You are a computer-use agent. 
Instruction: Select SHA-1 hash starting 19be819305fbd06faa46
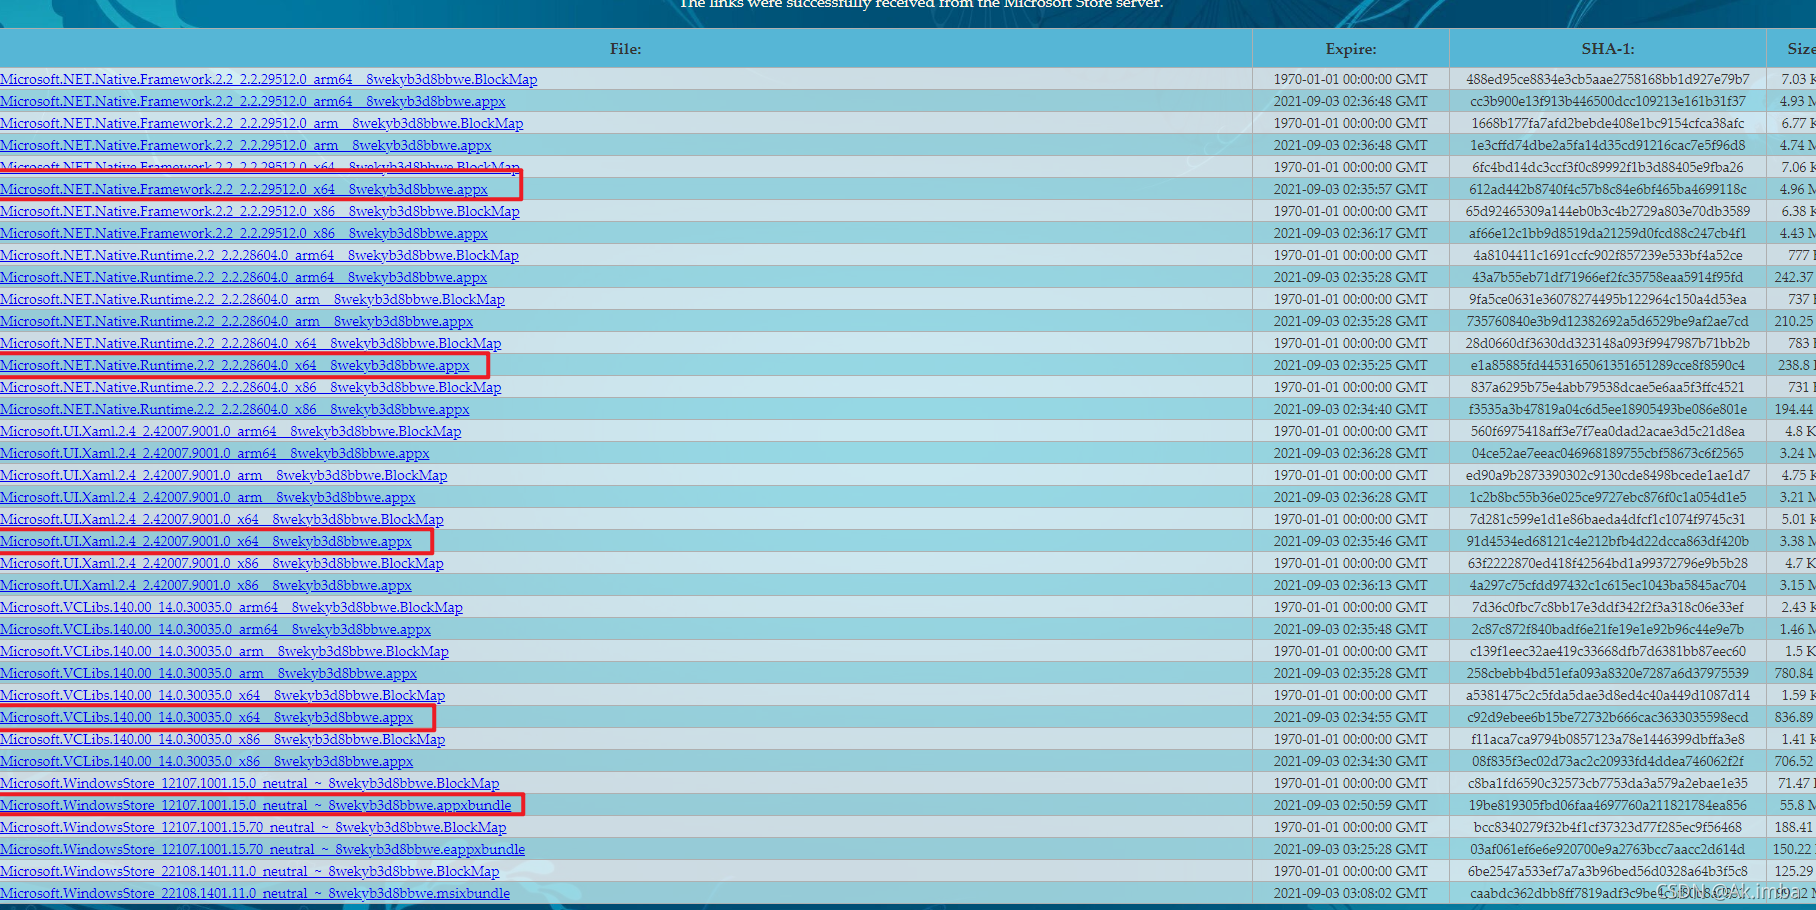(1608, 805)
